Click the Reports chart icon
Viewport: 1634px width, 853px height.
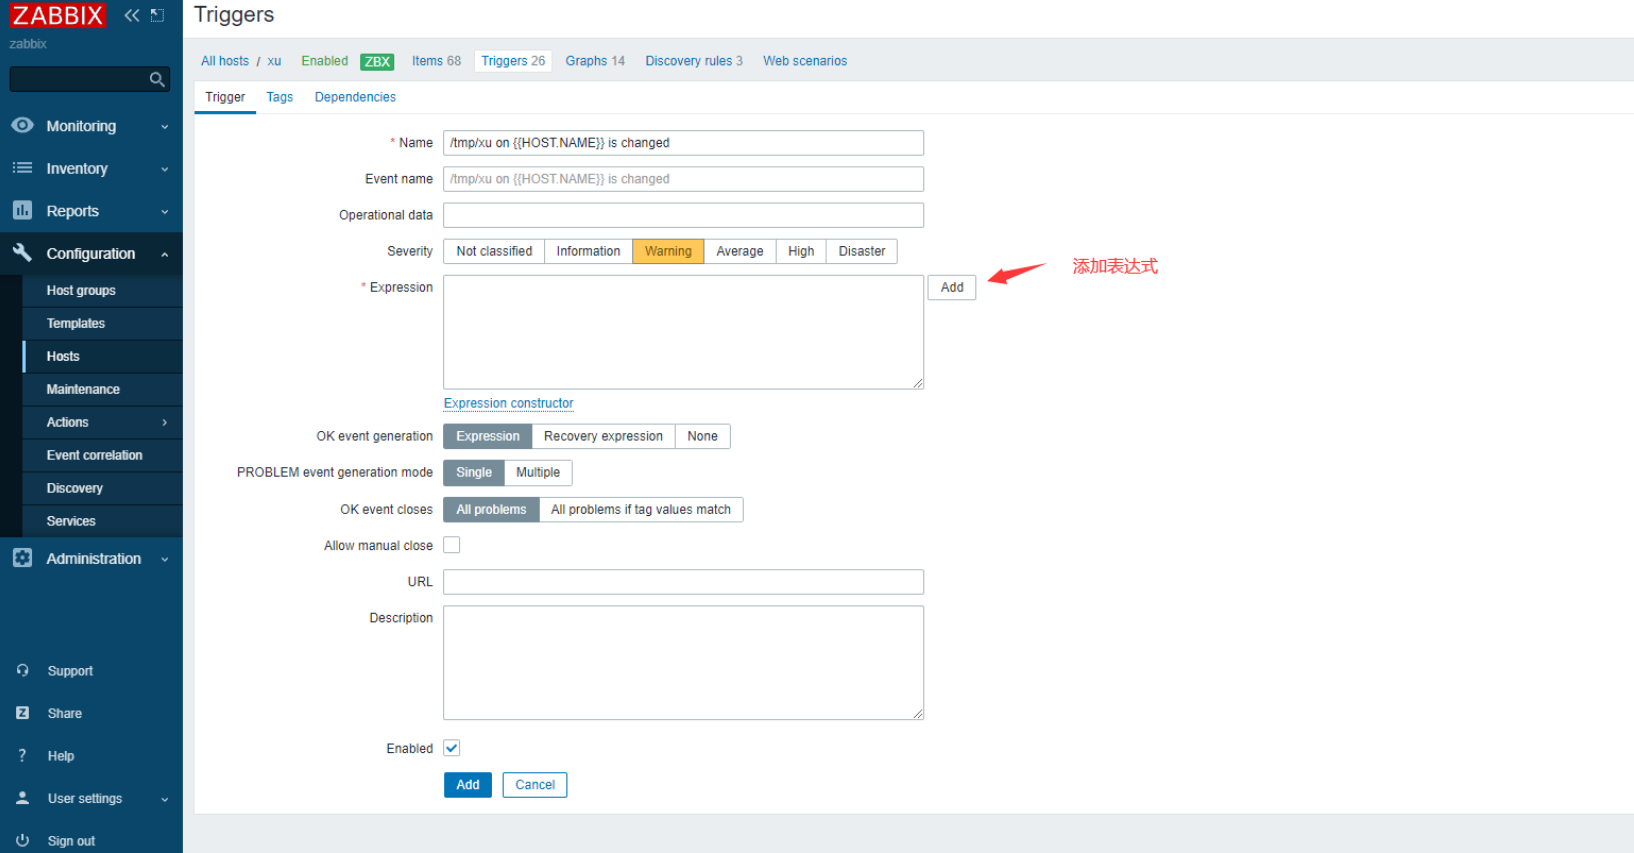point(22,210)
